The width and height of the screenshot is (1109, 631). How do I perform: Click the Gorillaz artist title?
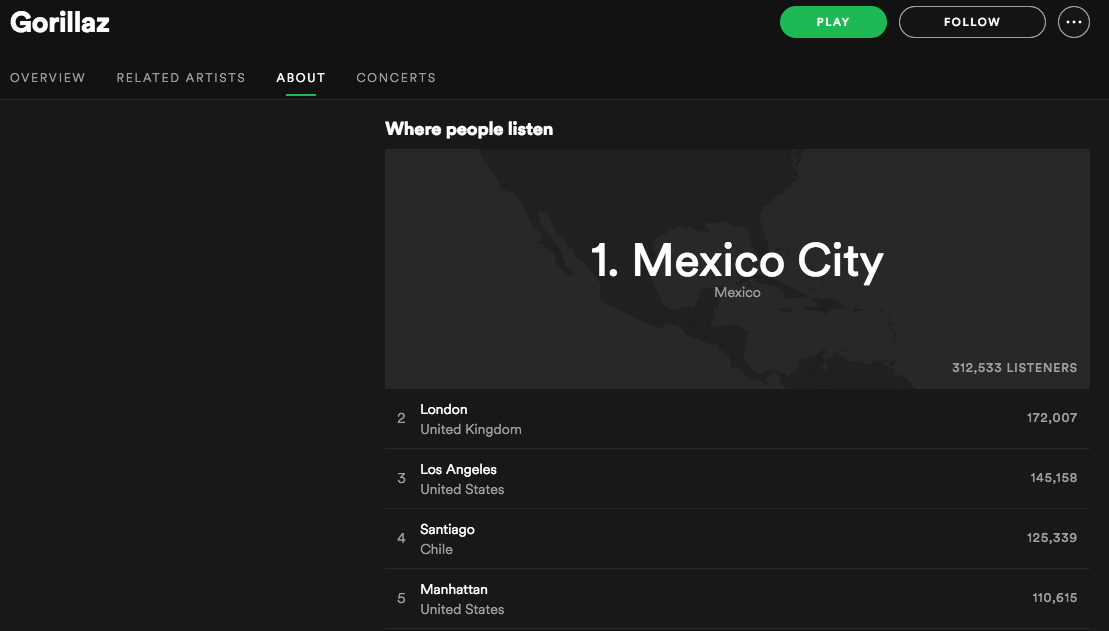click(60, 23)
